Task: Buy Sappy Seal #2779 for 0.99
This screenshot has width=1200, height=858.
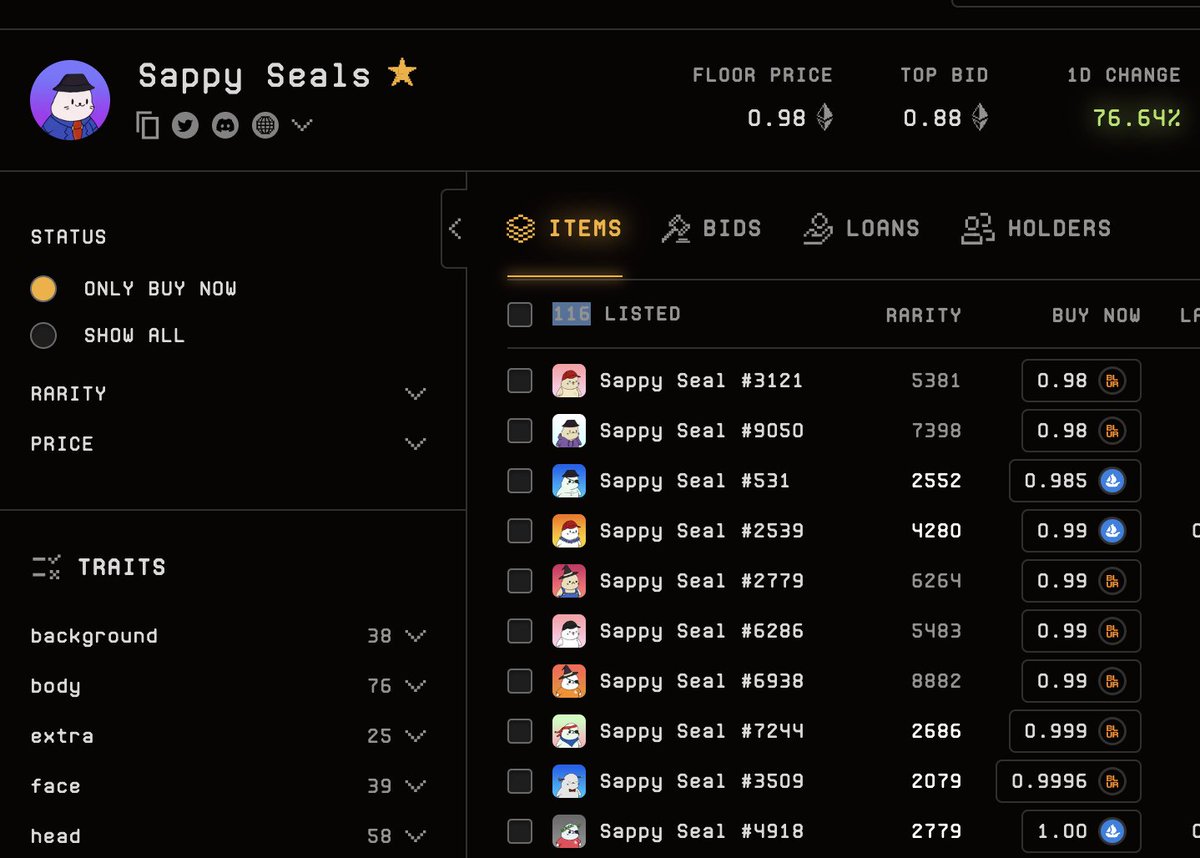Action: point(1081,581)
